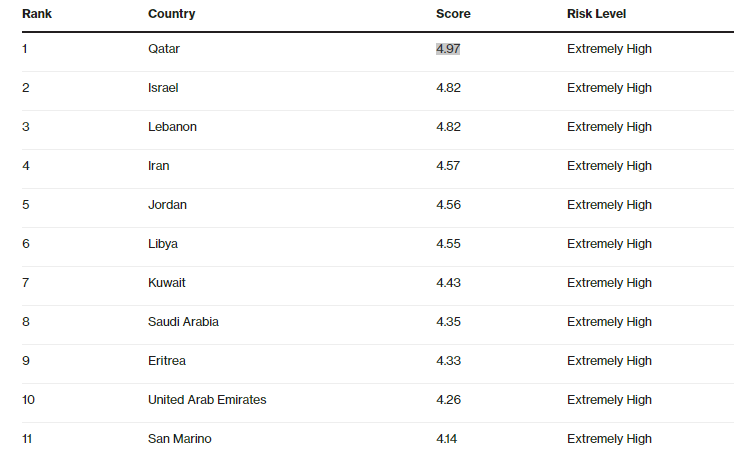The image size is (734, 460).
Task: Click San Marino's score 4.14
Action: click(x=447, y=439)
